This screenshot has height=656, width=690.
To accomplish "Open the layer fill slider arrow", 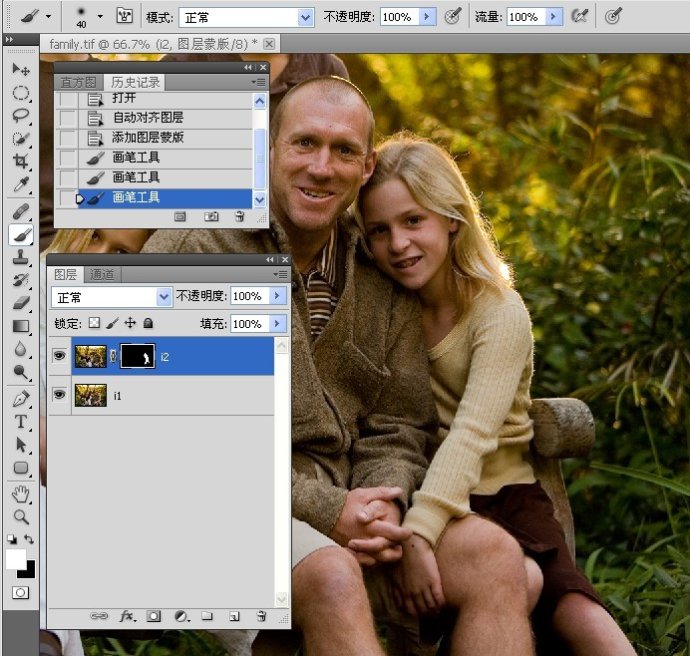I will click(x=277, y=323).
